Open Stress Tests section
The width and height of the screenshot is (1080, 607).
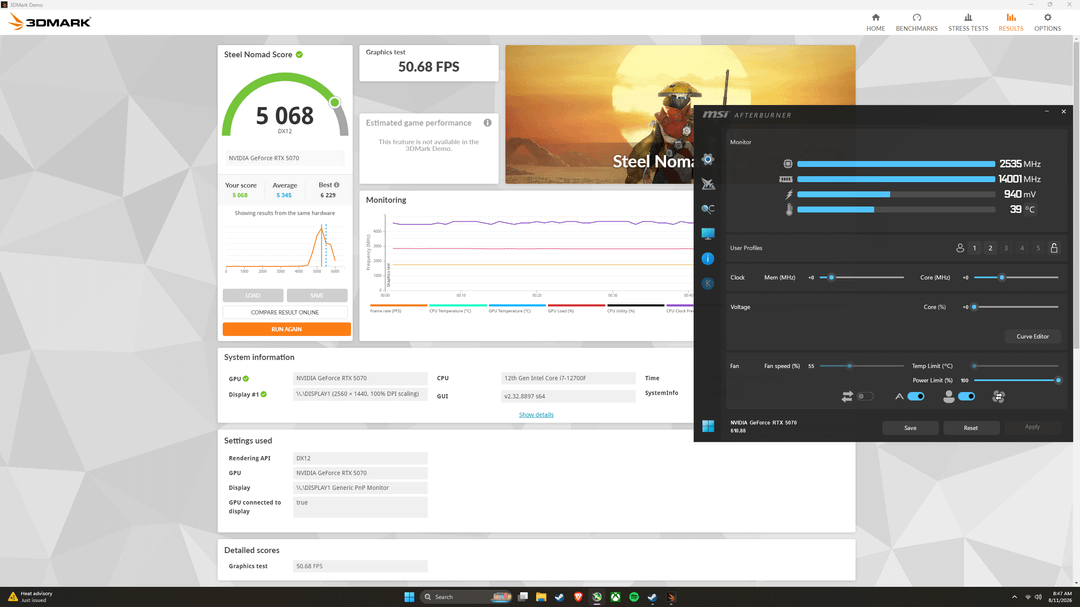[x=968, y=22]
